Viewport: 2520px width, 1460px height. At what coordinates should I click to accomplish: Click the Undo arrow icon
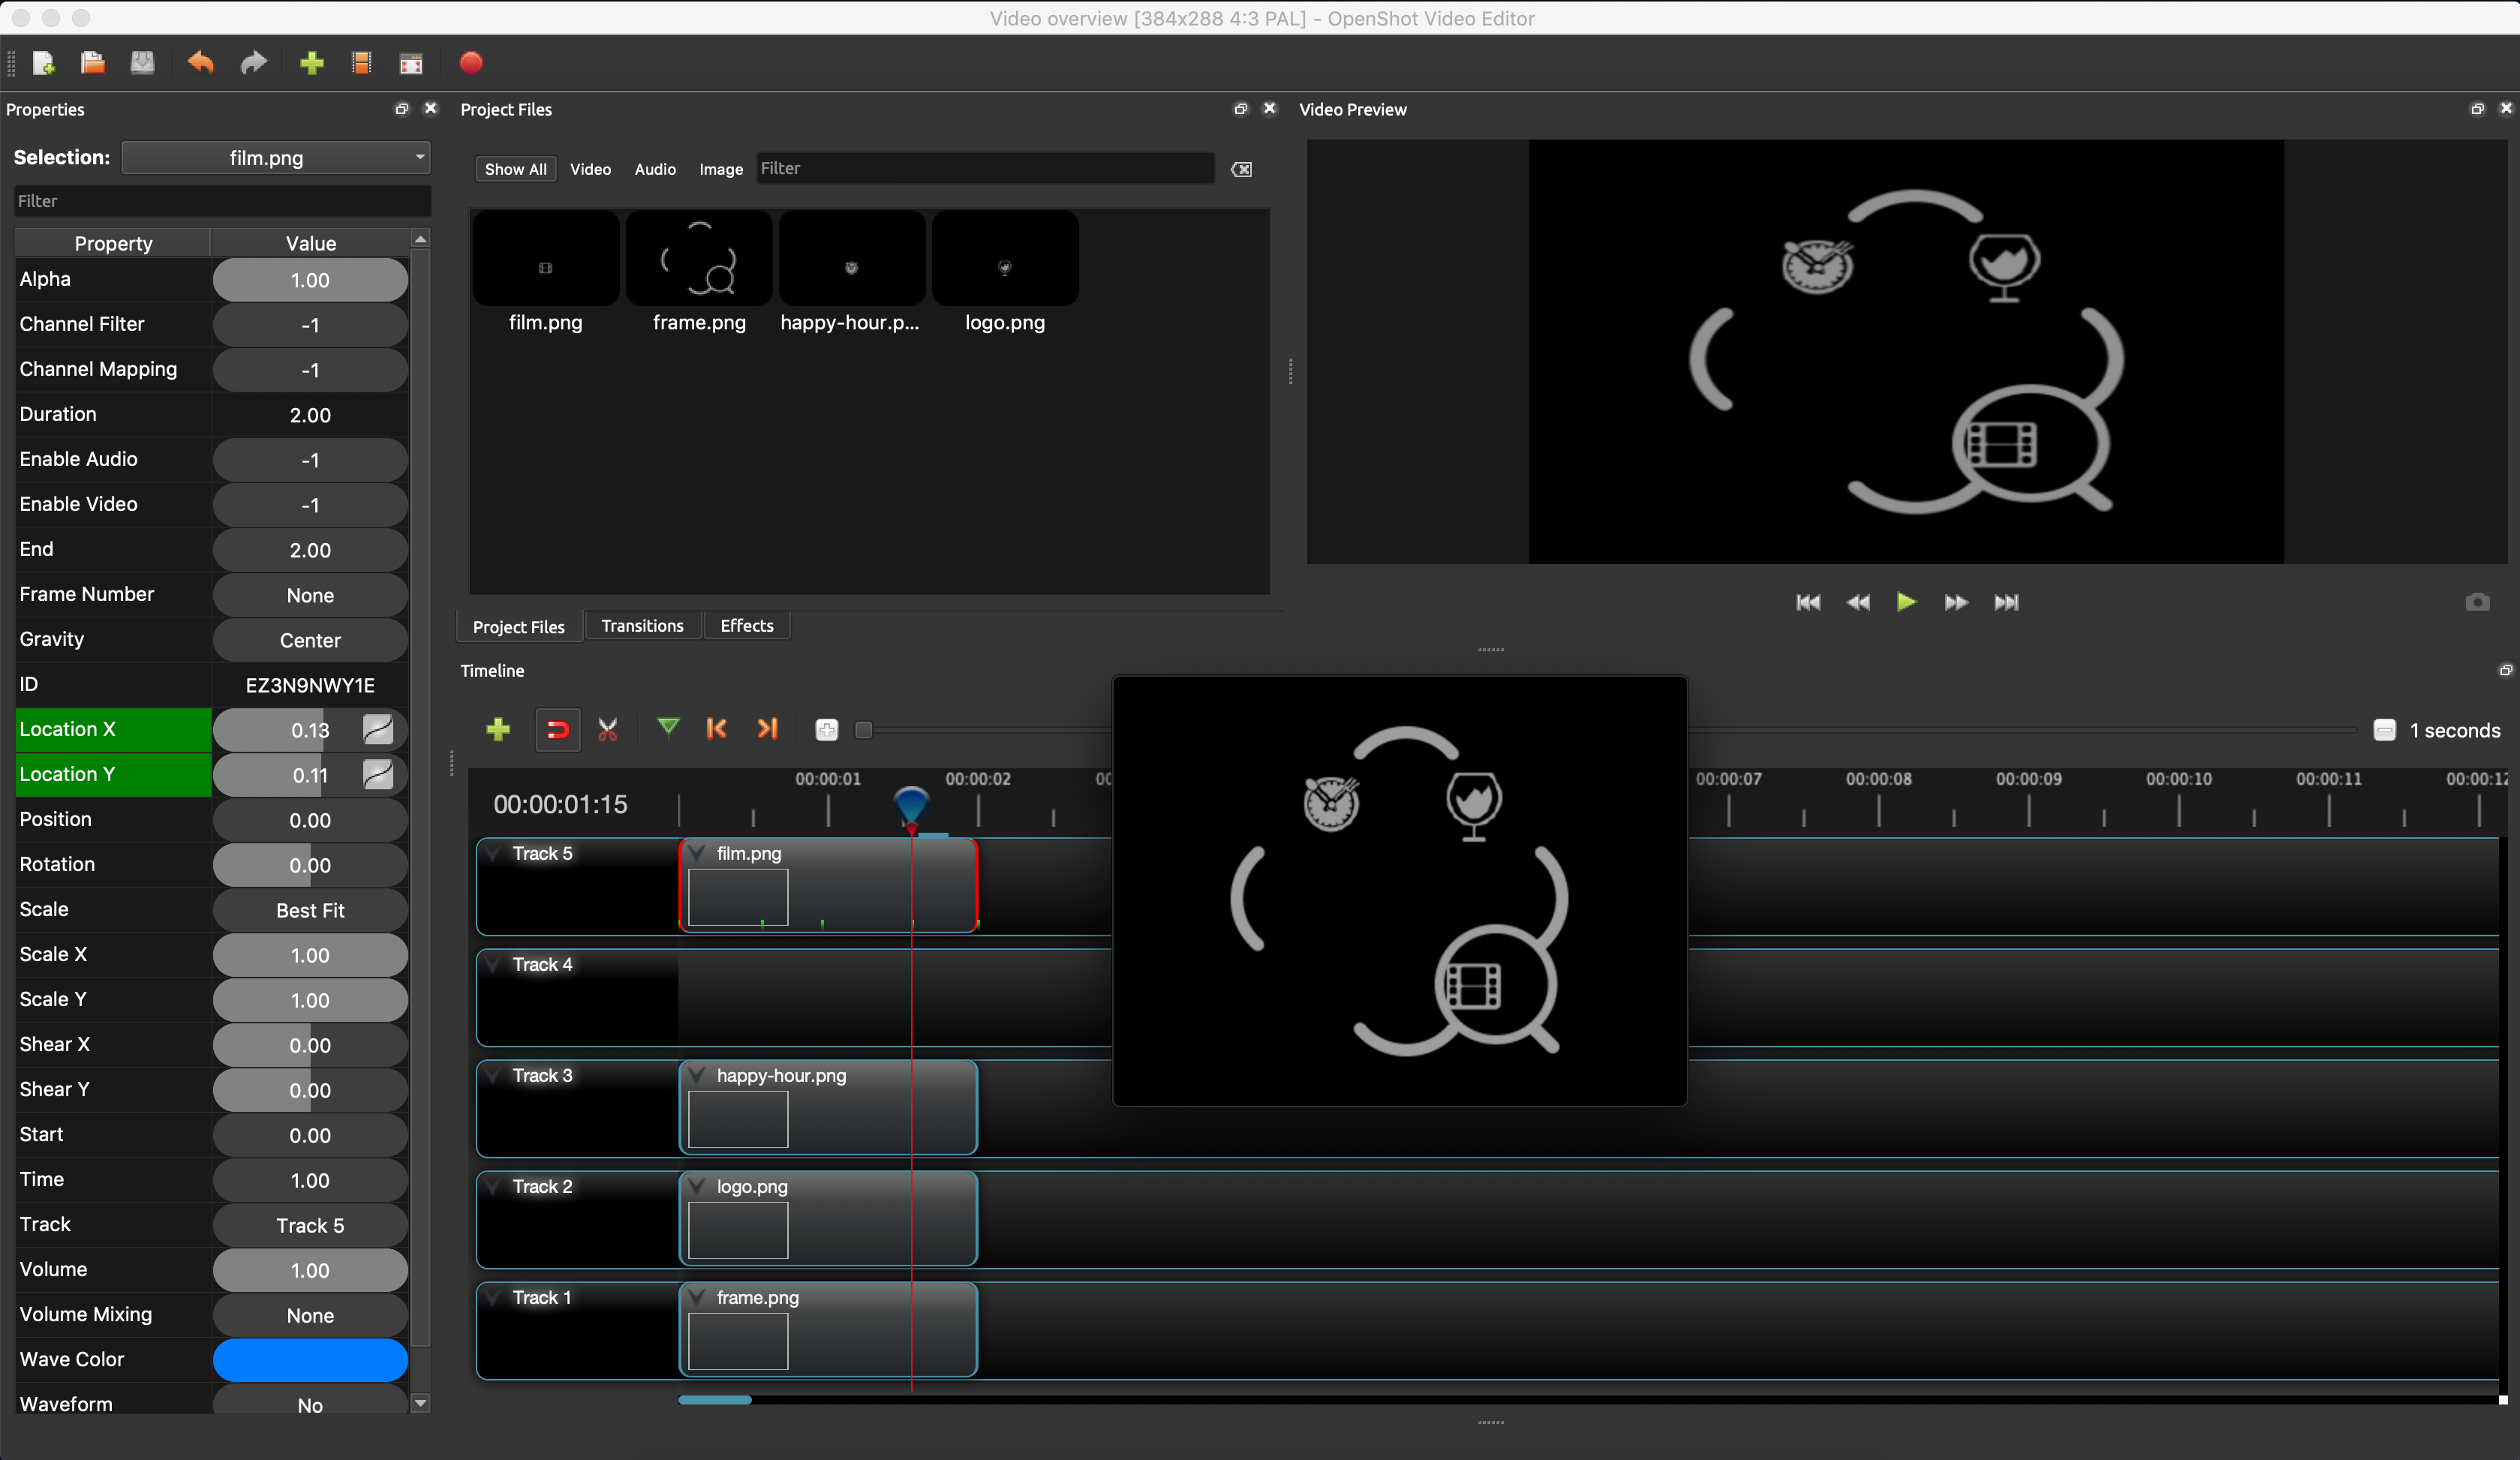200,63
